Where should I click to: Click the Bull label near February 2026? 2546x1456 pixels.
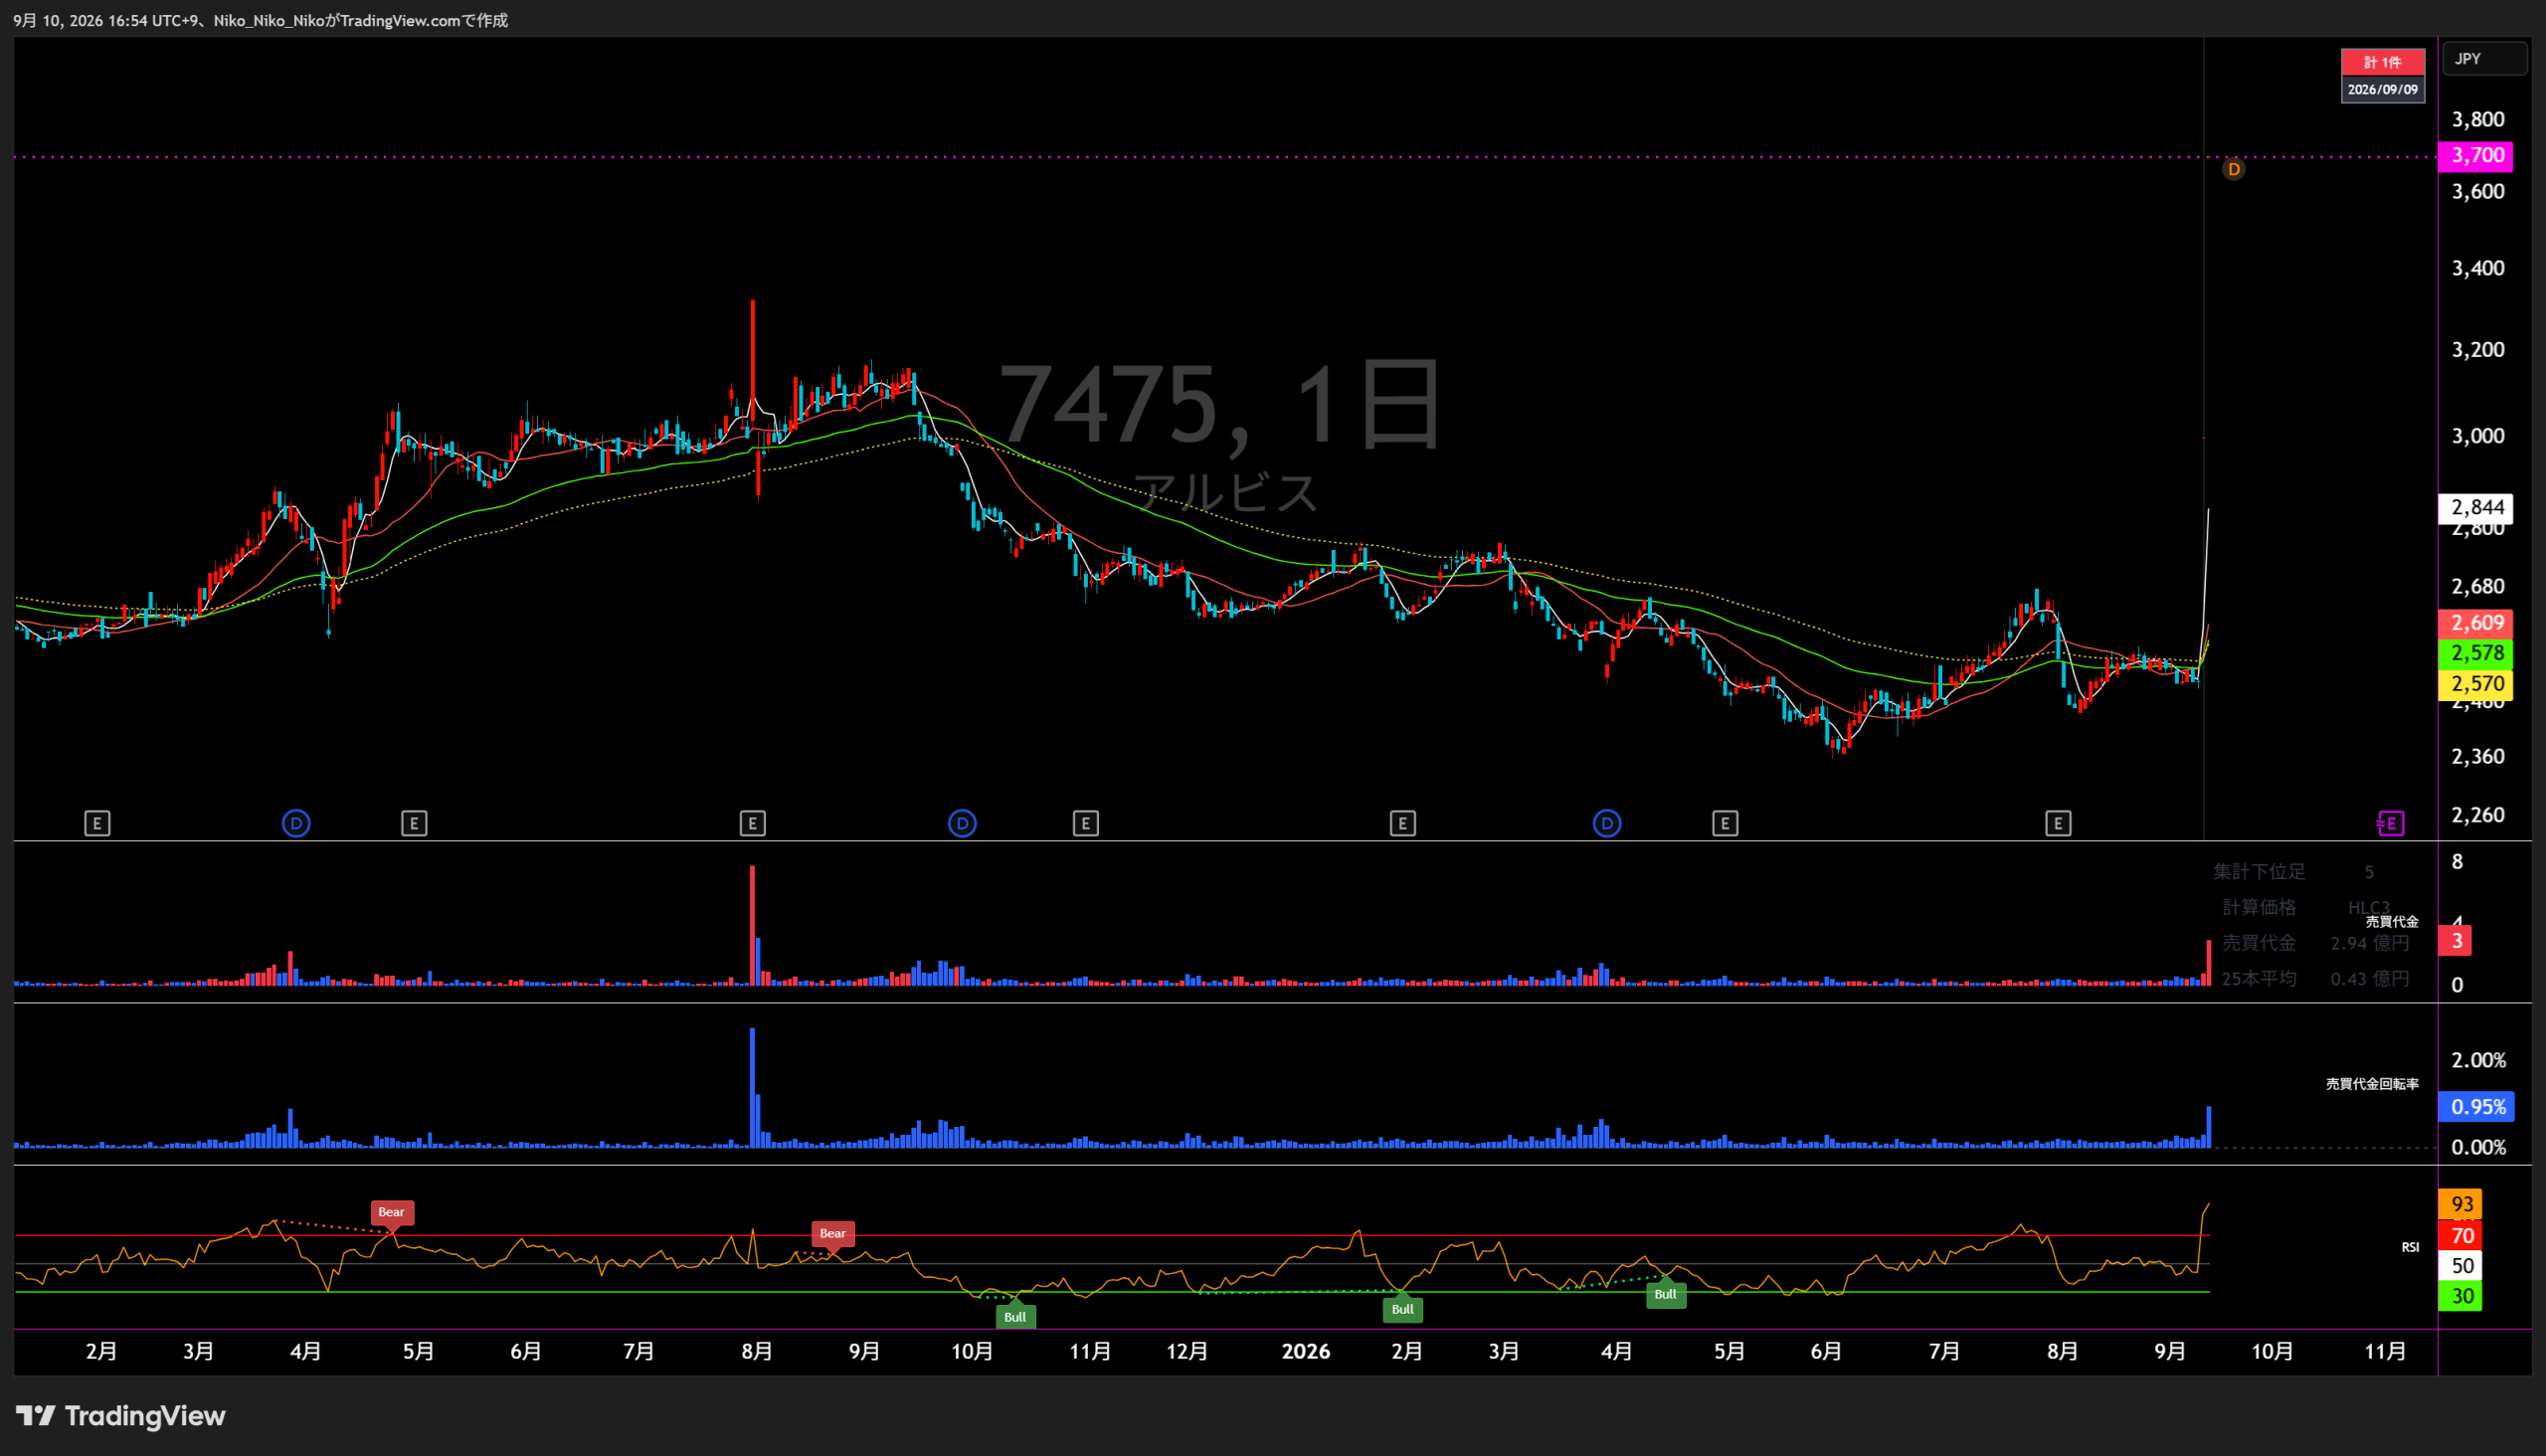[1402, 1308]
